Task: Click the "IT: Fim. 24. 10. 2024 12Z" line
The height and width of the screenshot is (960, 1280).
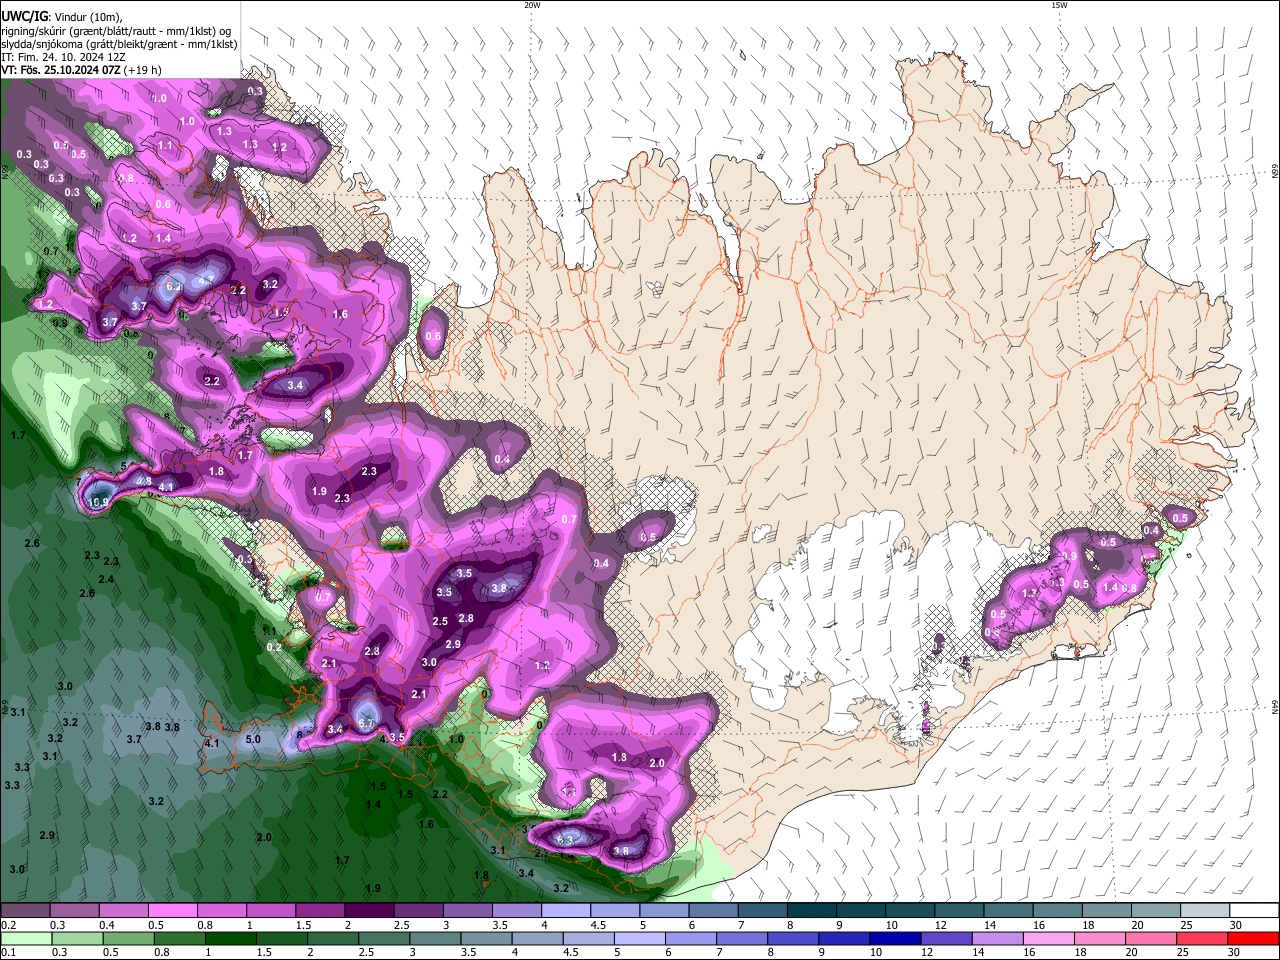Action: click(61, 57)
